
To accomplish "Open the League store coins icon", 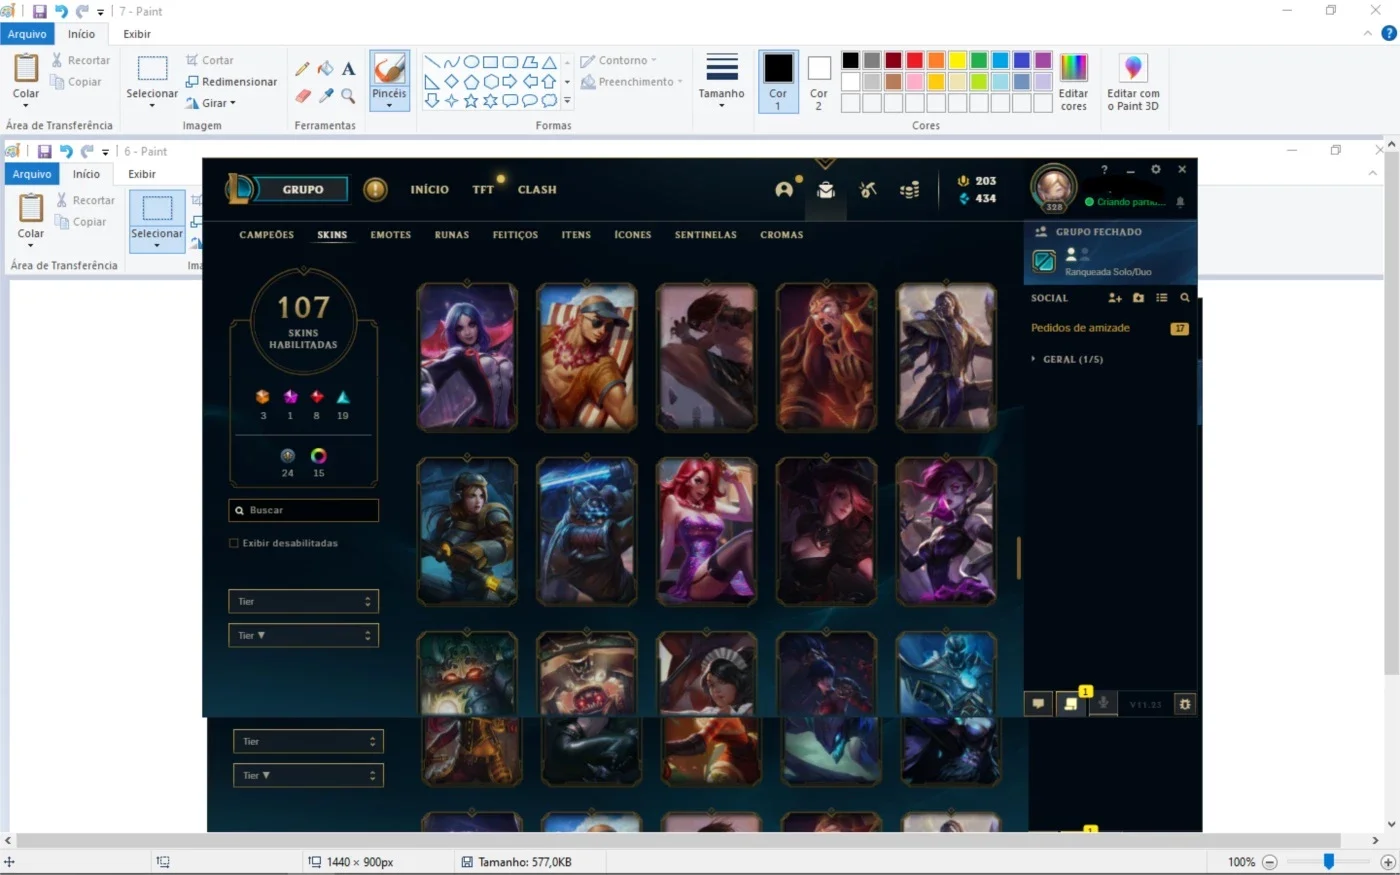I will [909, 189].
